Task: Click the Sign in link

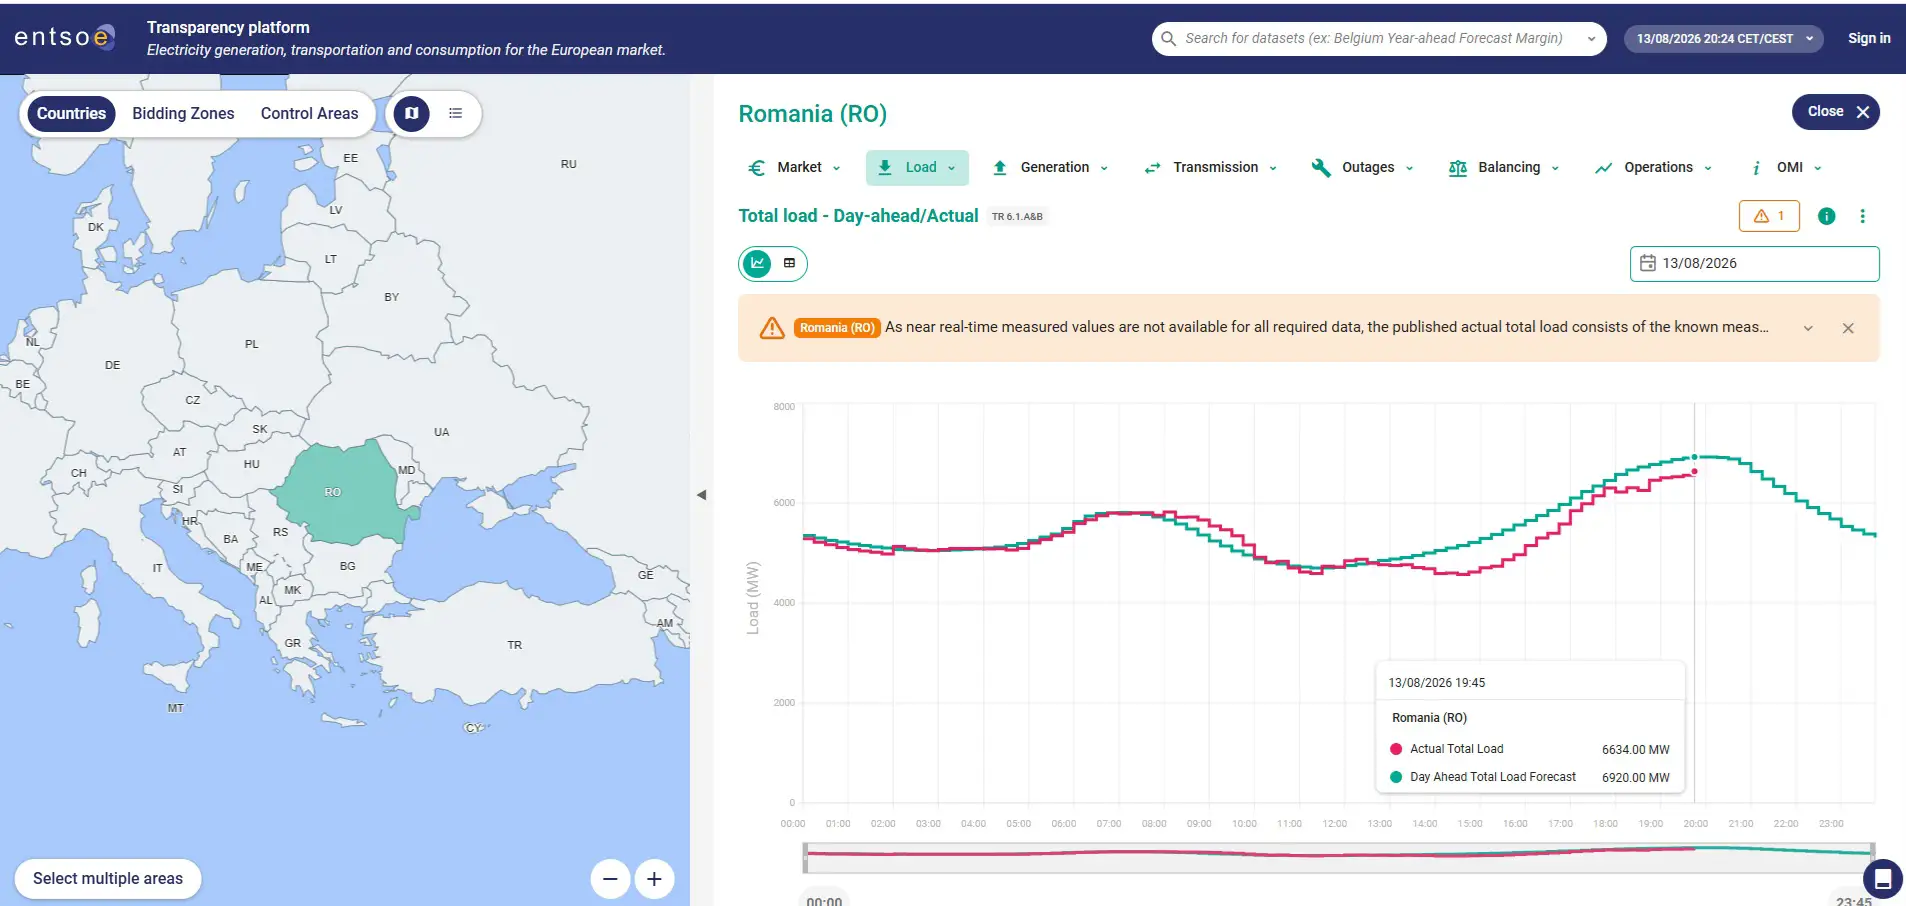Action: [1869, 38]
